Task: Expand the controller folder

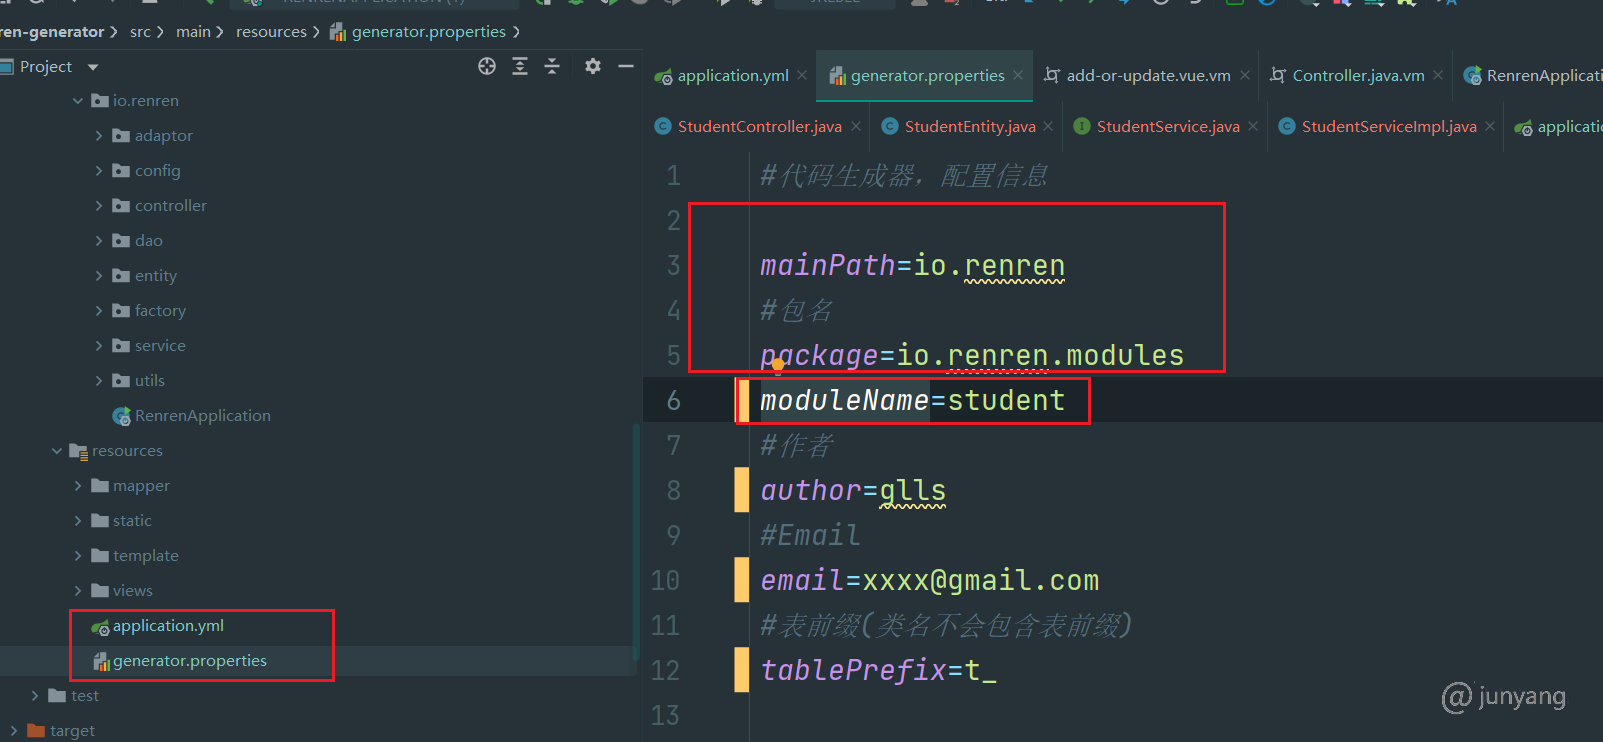Action: coord(99,206)
